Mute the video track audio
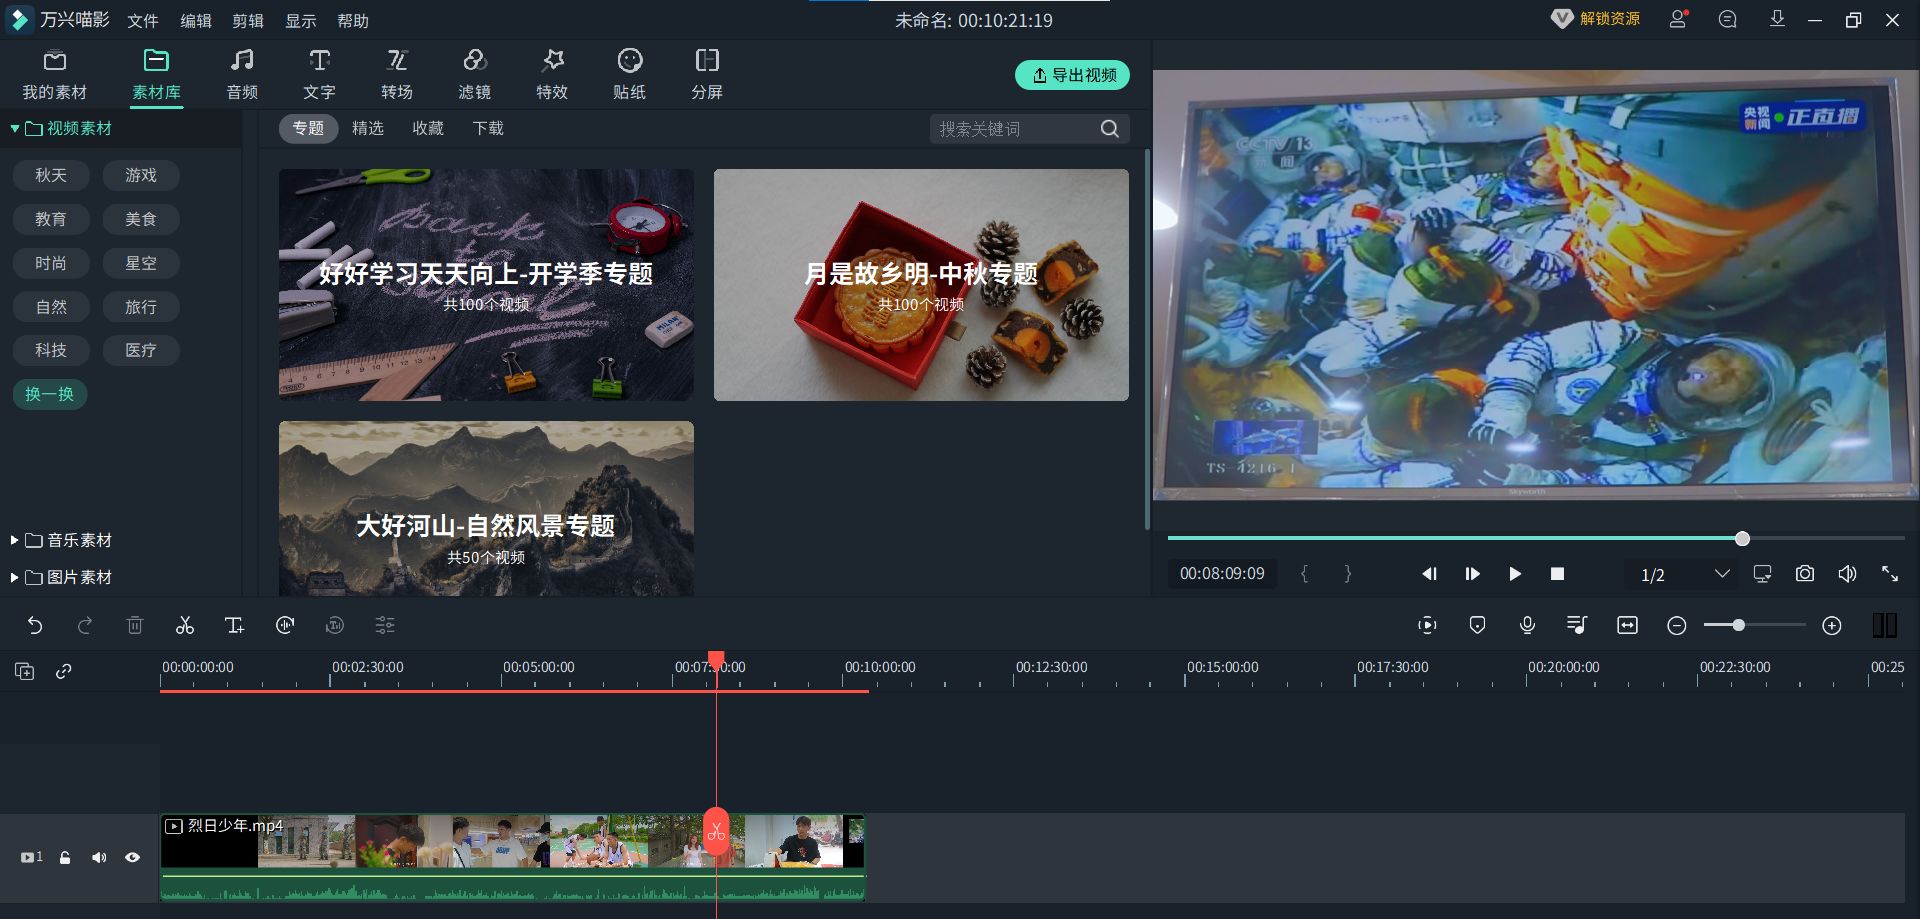The width and height of the screenshot is (1920, 919). pyautogui.click(x=99, y=858)
